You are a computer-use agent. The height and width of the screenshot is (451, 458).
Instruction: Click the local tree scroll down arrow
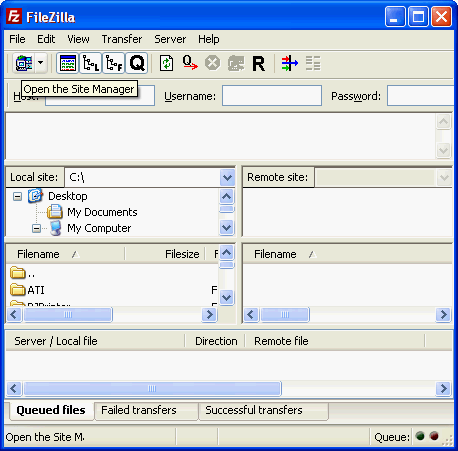(227, 228)
